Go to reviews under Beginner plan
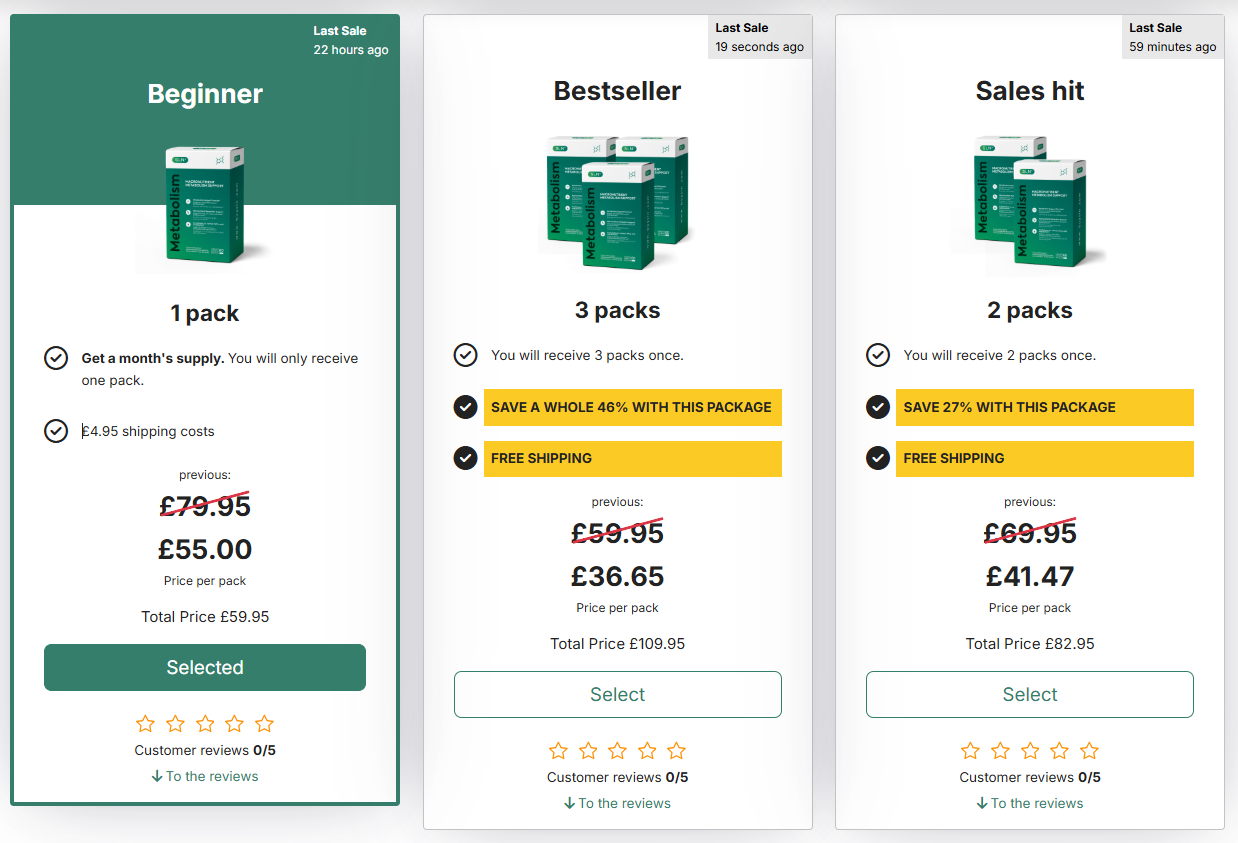 205,776
